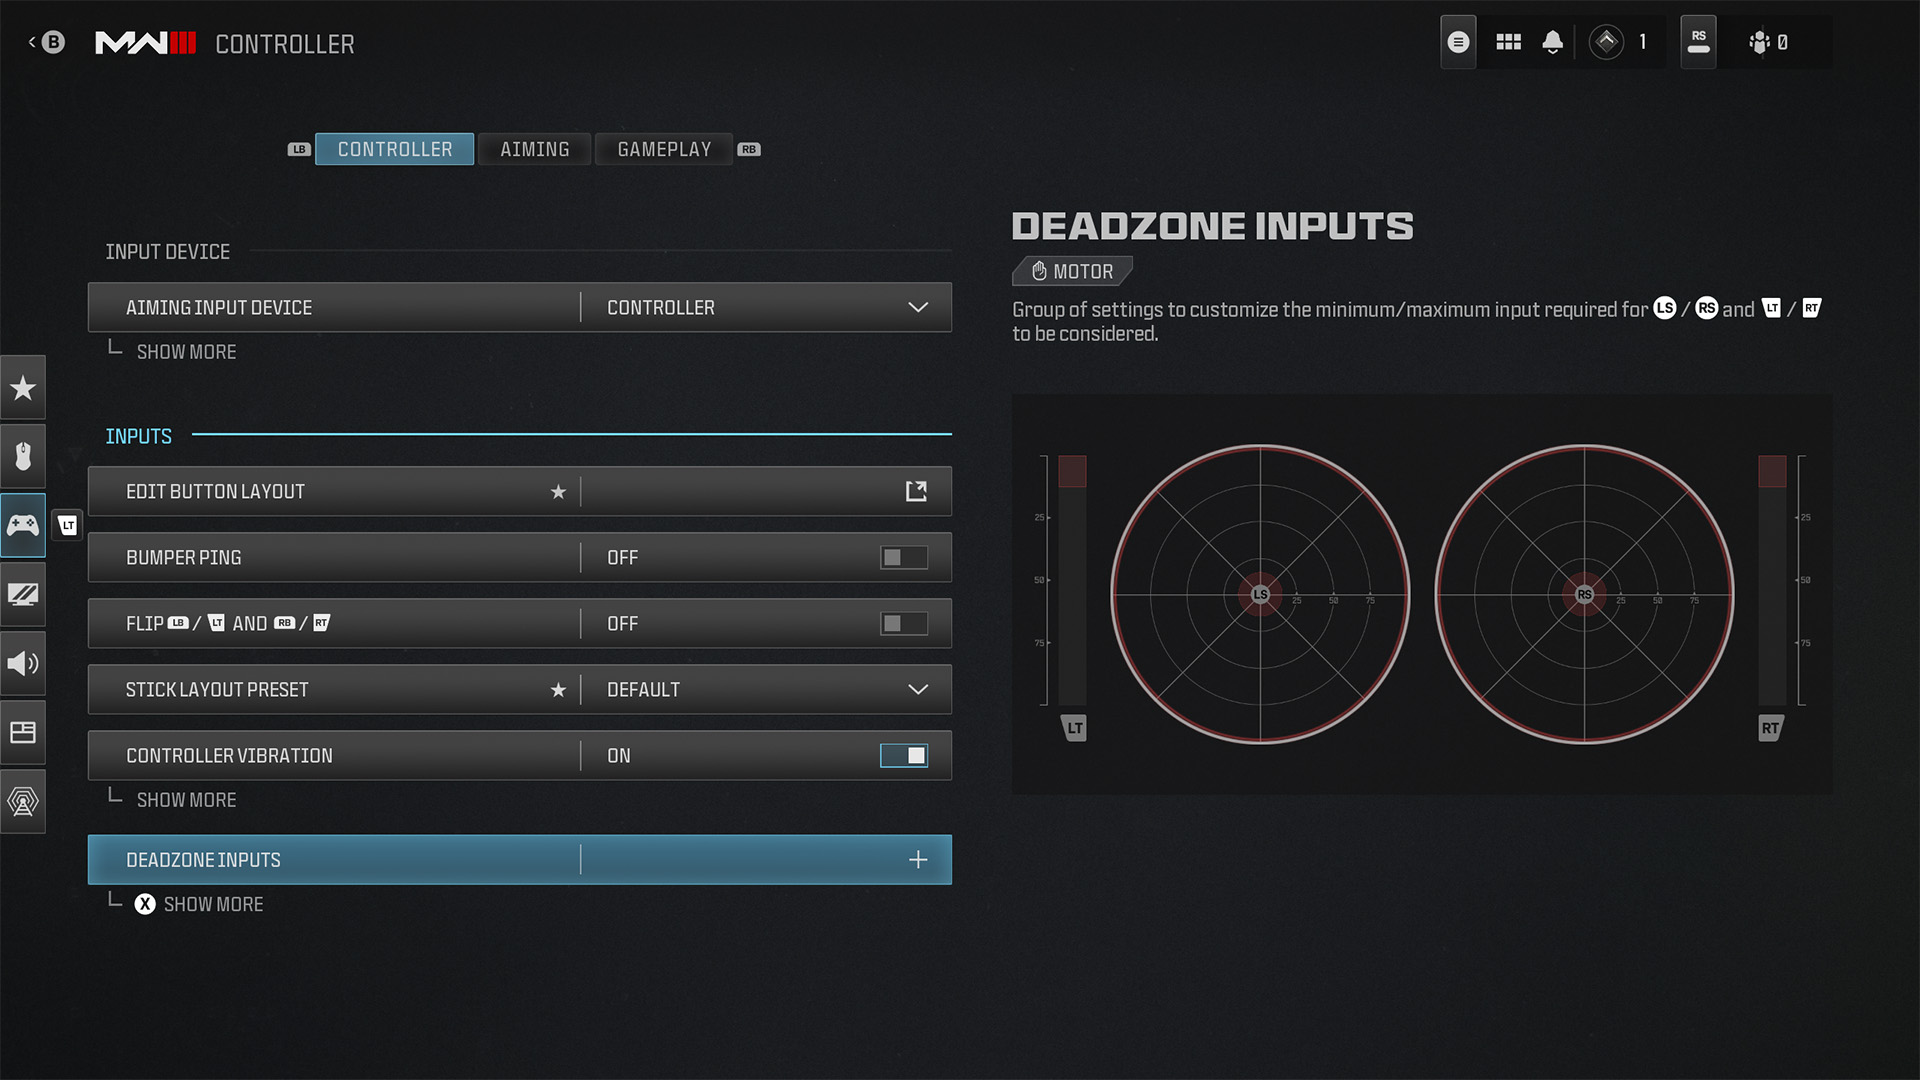The image size is (1920, 1080).
Task: Switch to the Aiming tab
Action: coord(534,149)
